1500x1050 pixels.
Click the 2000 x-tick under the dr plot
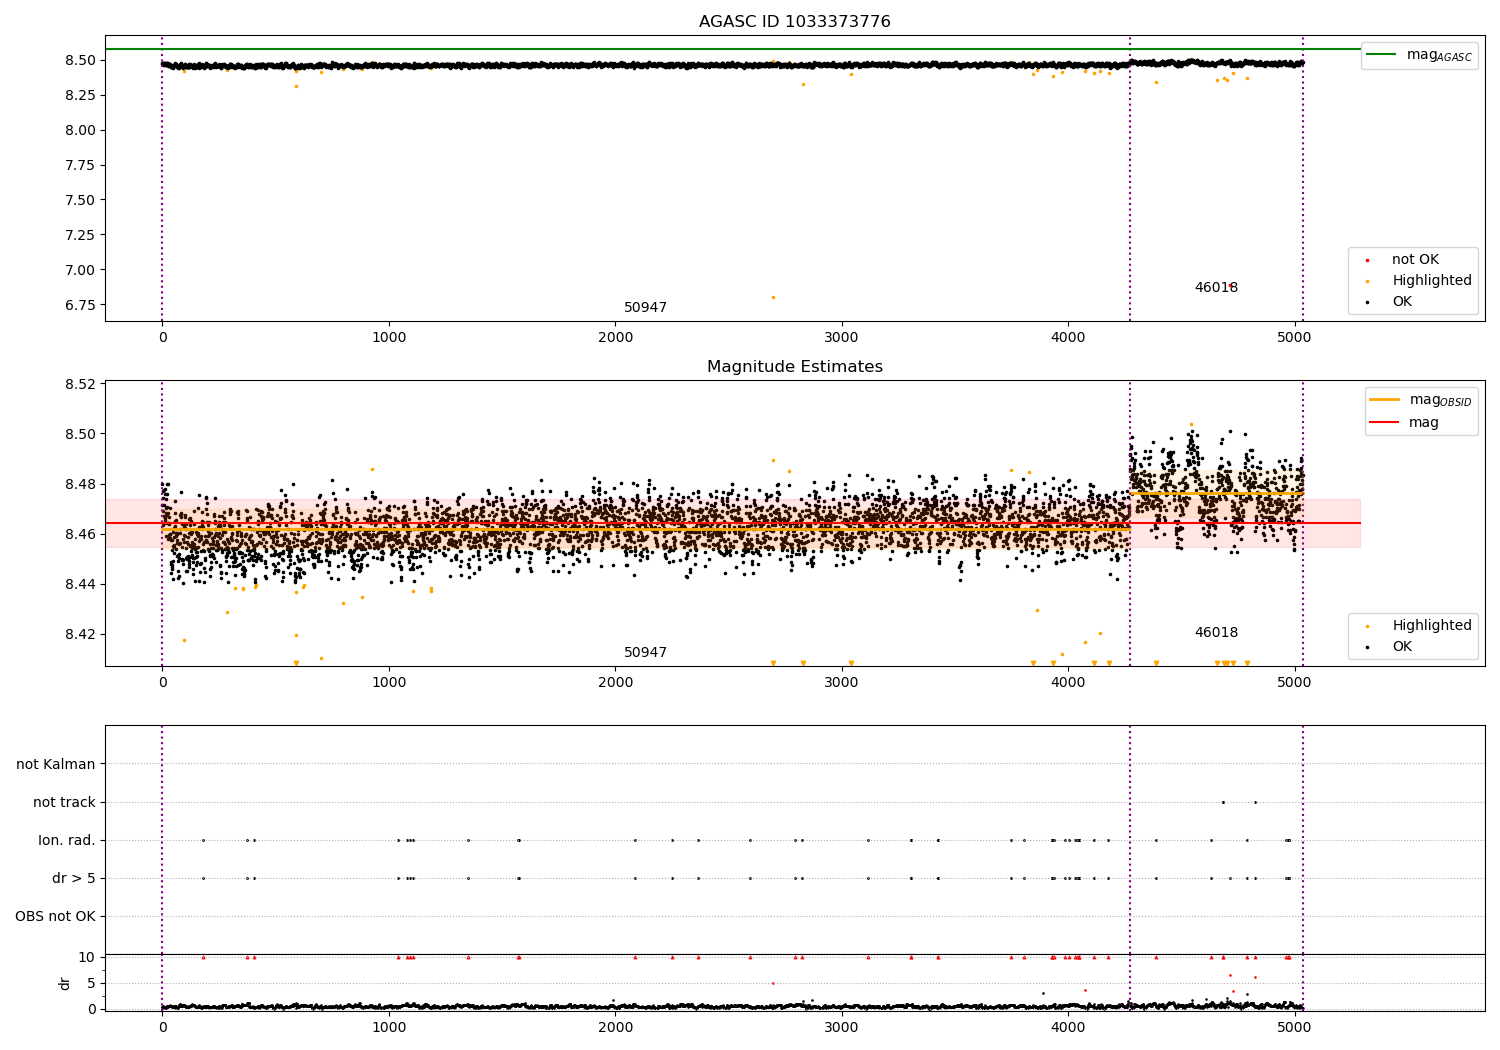(x=615, y=1027)
